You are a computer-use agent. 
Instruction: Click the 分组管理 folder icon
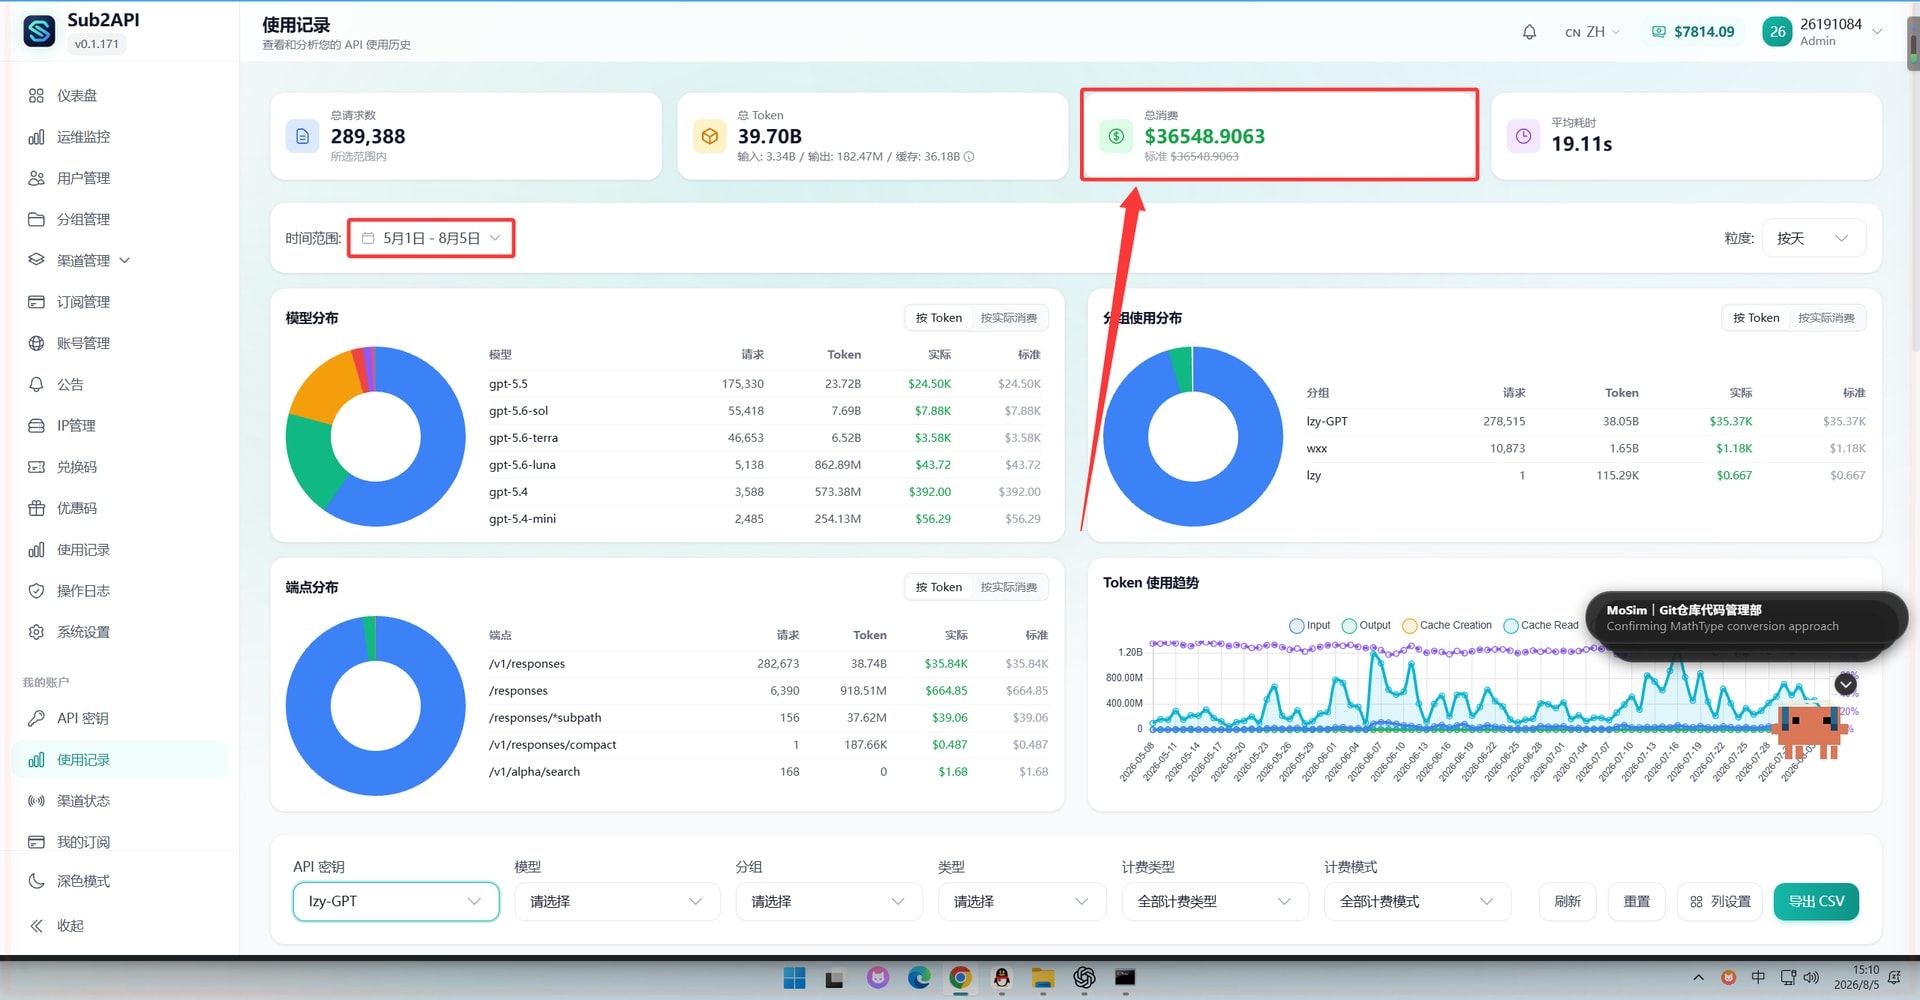[x=36, y=219]
